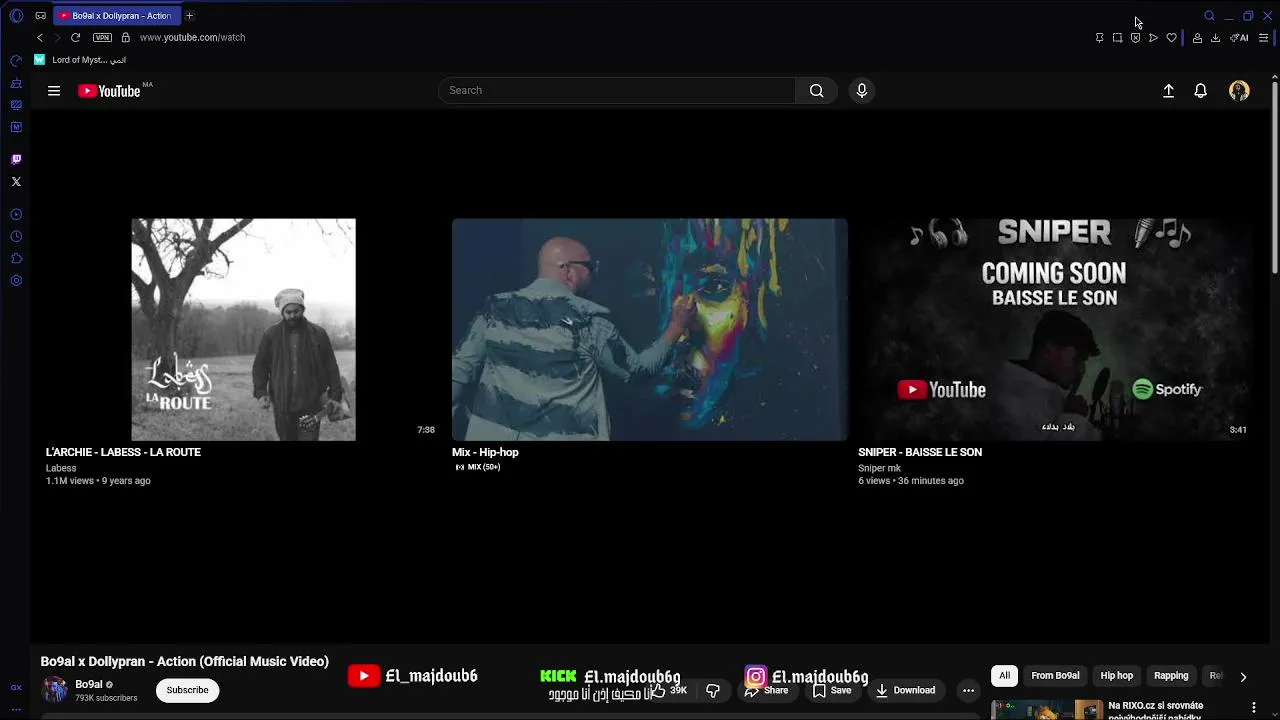Screen dimensions: 1280x720
Task: Open the Labess La Route thumbnail
Action: click(243, 329)
